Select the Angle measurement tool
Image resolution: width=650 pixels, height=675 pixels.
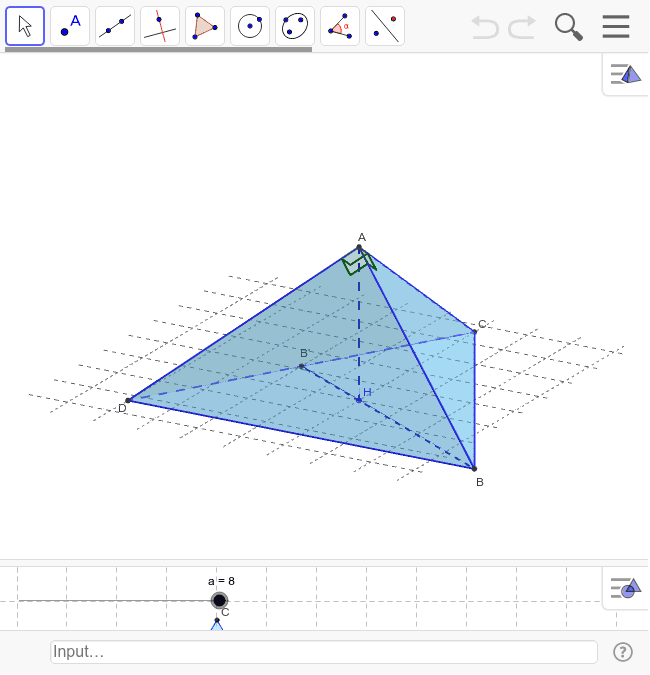340,26
